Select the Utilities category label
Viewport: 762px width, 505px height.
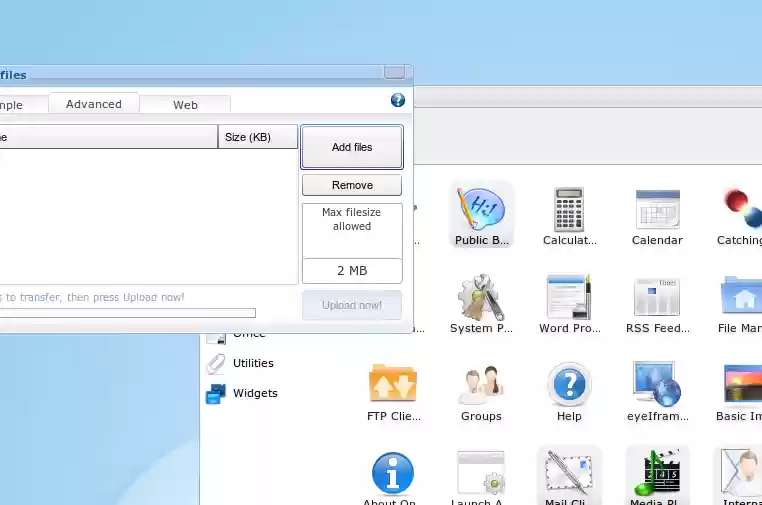coord(253,363)
